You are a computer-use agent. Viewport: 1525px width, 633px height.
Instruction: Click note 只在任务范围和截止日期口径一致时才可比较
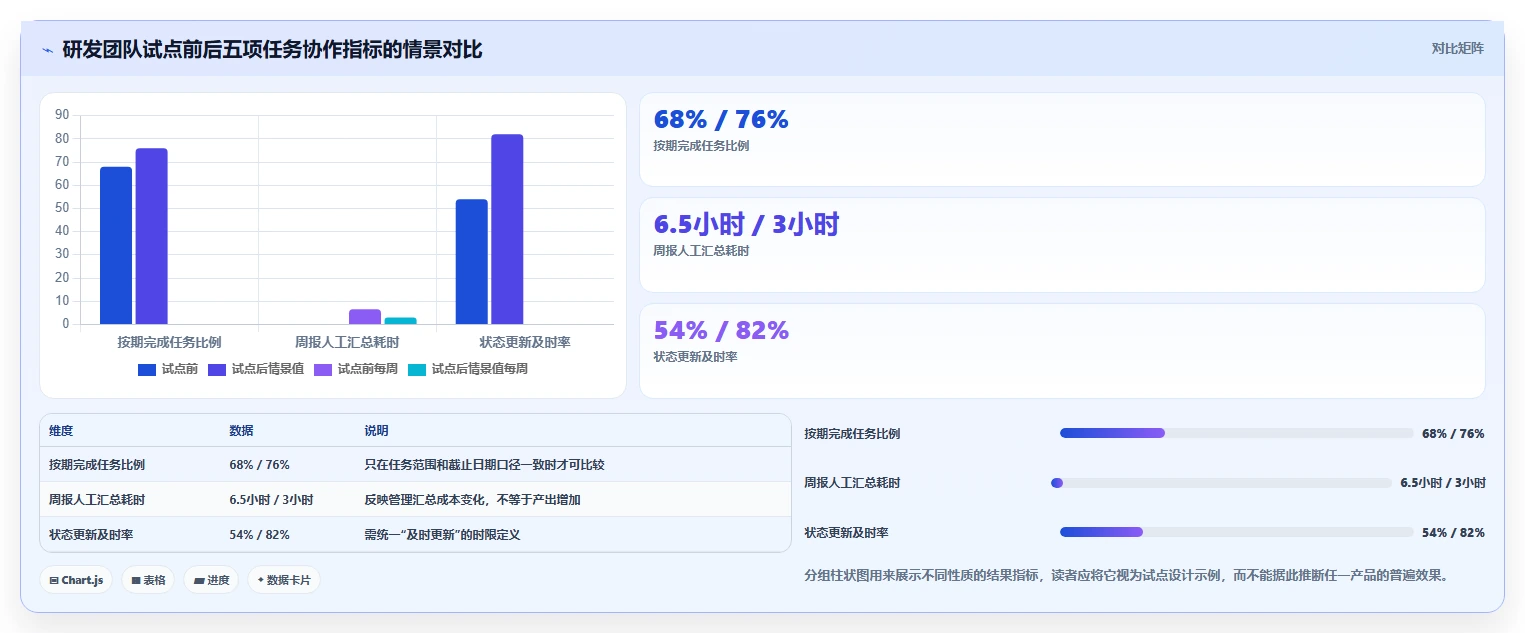pyautogui.click(x=484, y=465)
